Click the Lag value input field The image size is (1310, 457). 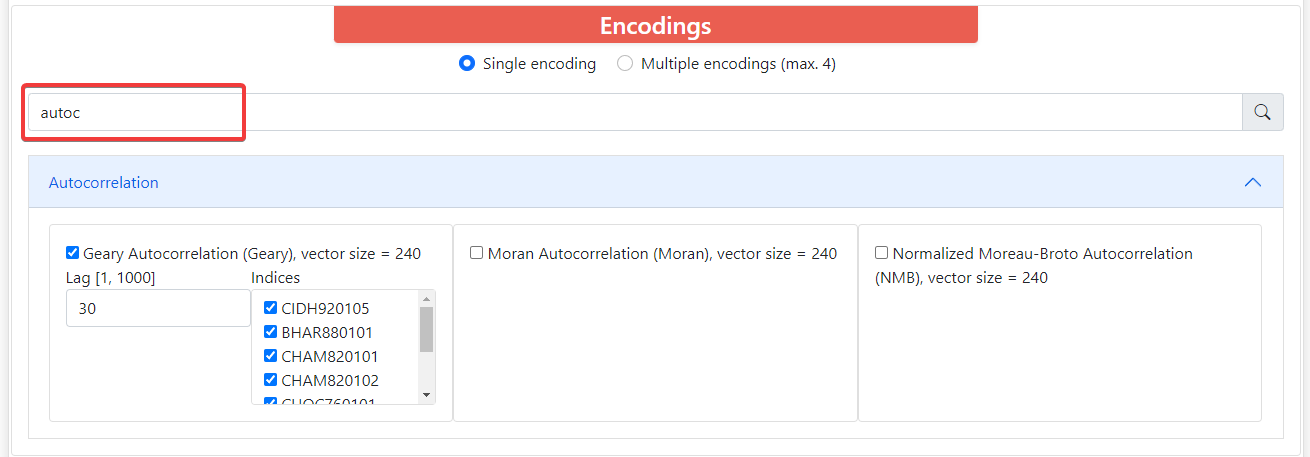[158, 309]
